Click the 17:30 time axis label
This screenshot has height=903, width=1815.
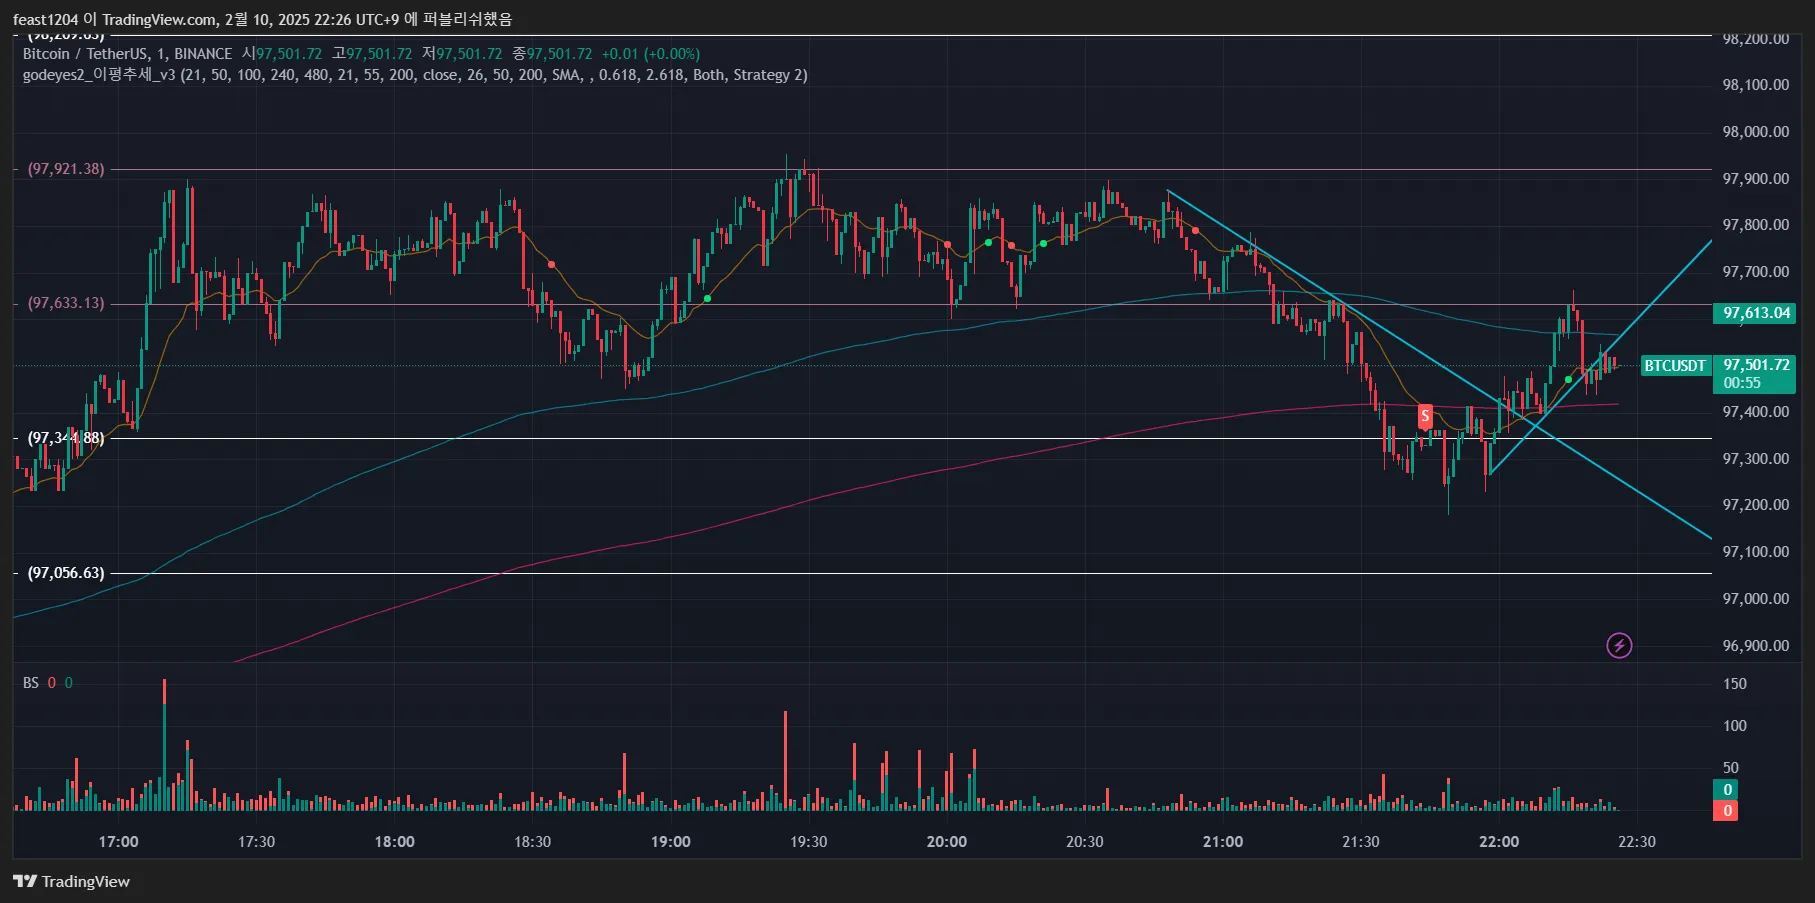256,842
